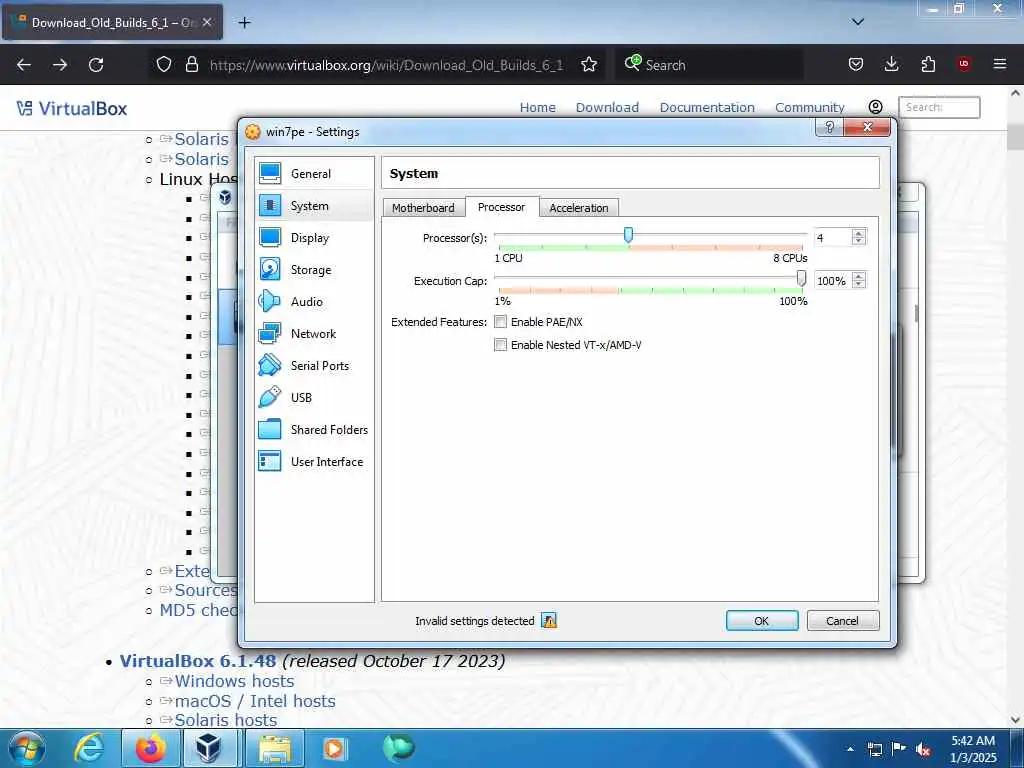Click the Firefox Search field
The width and height of the screenshot is (1024, 768).
(709, 65)
